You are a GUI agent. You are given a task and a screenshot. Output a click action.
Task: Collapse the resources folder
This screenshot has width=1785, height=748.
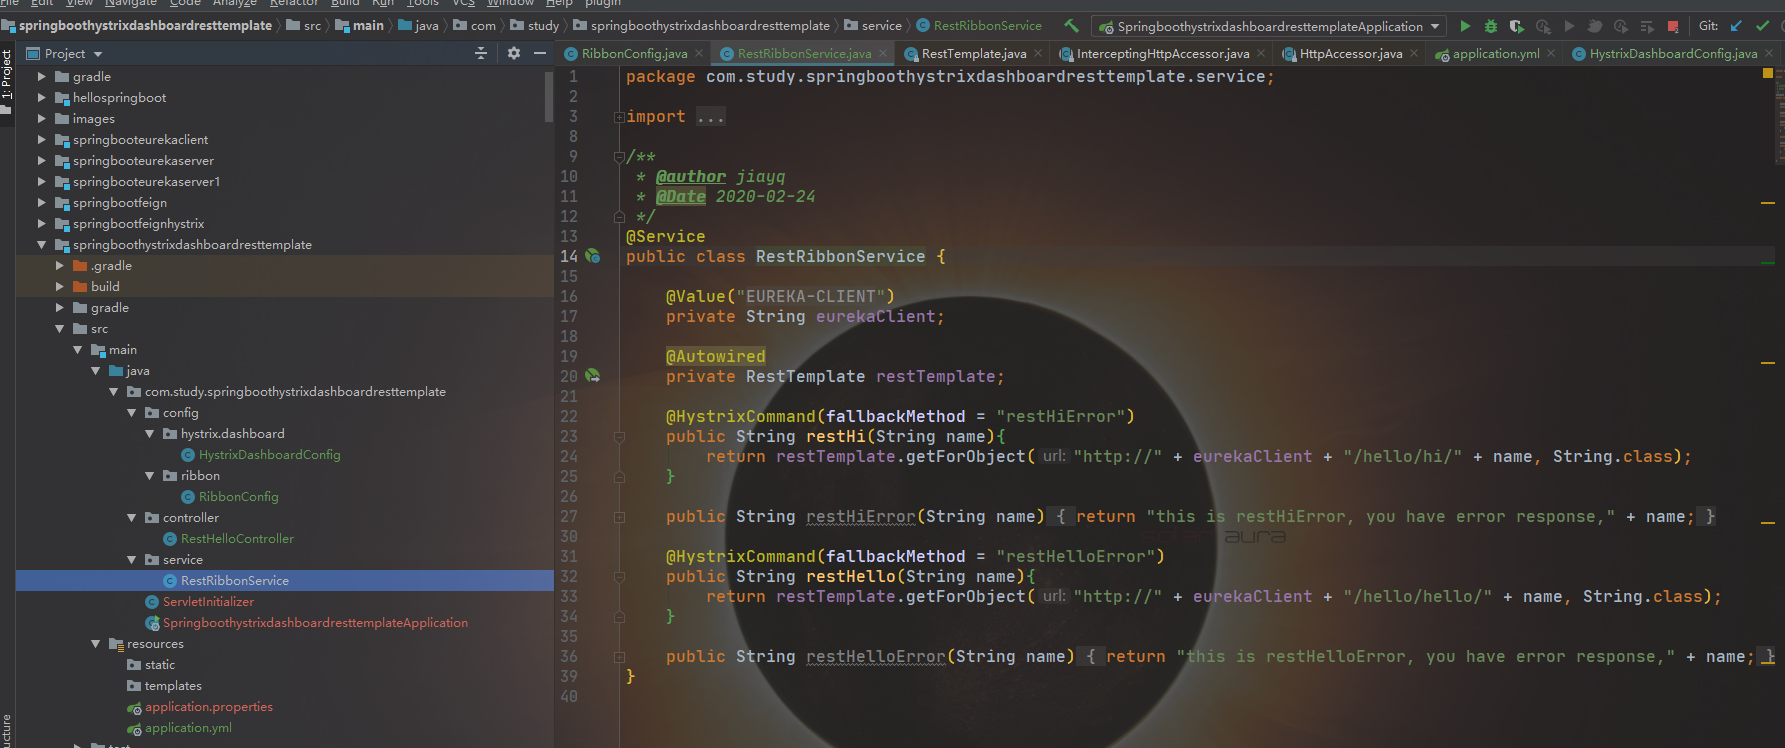pyautogui.click(x=95, y=643)
